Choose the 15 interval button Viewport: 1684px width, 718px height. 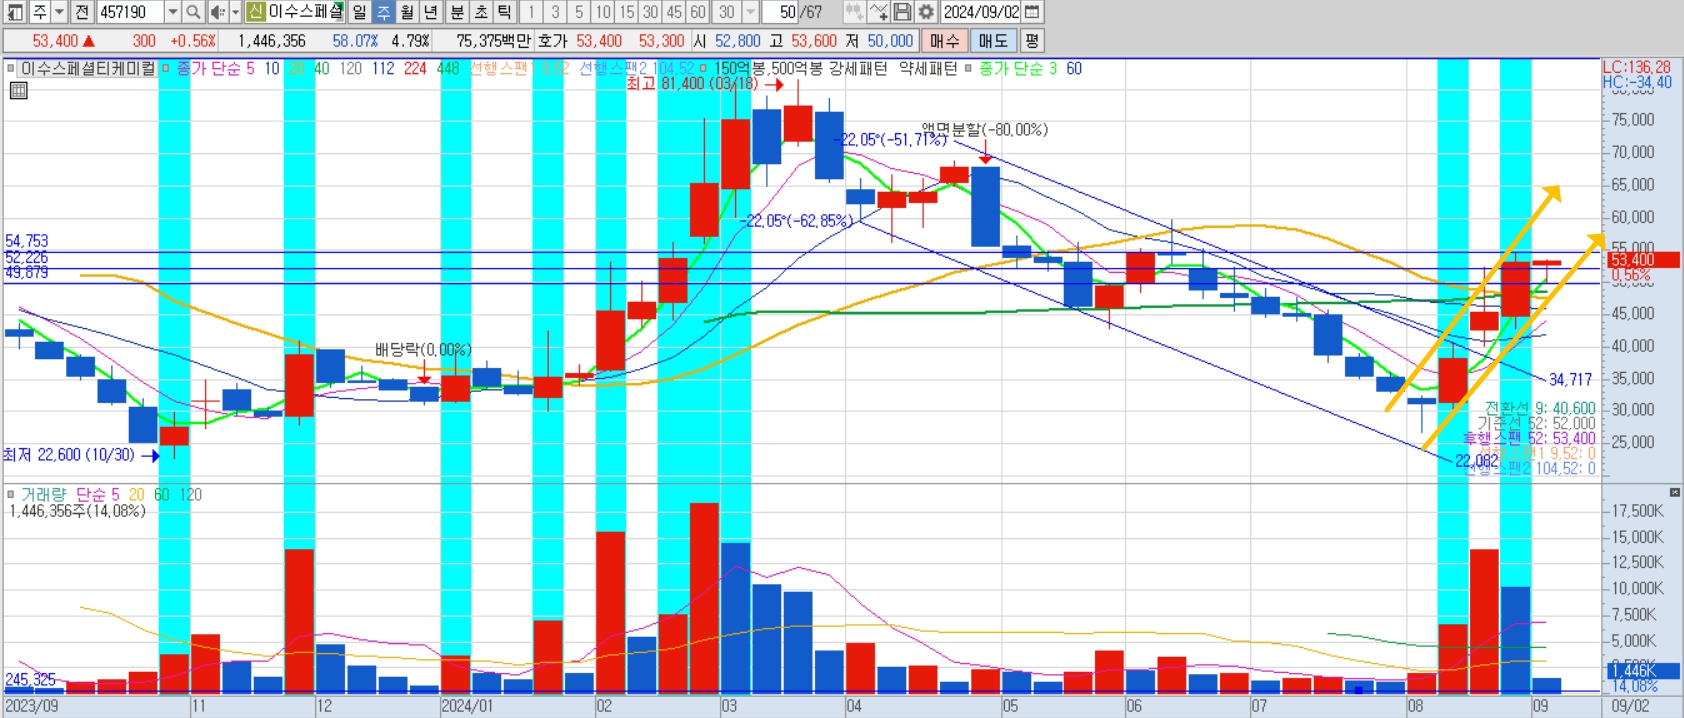pos(627,12)
